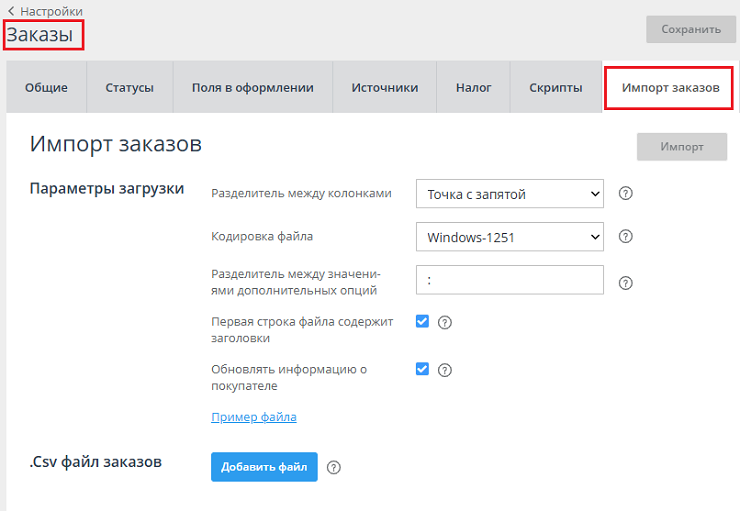The height and width of the screenshot is (511, 740).
Task: Click help icon next to Добавить файл
Action: pos(334,467)
